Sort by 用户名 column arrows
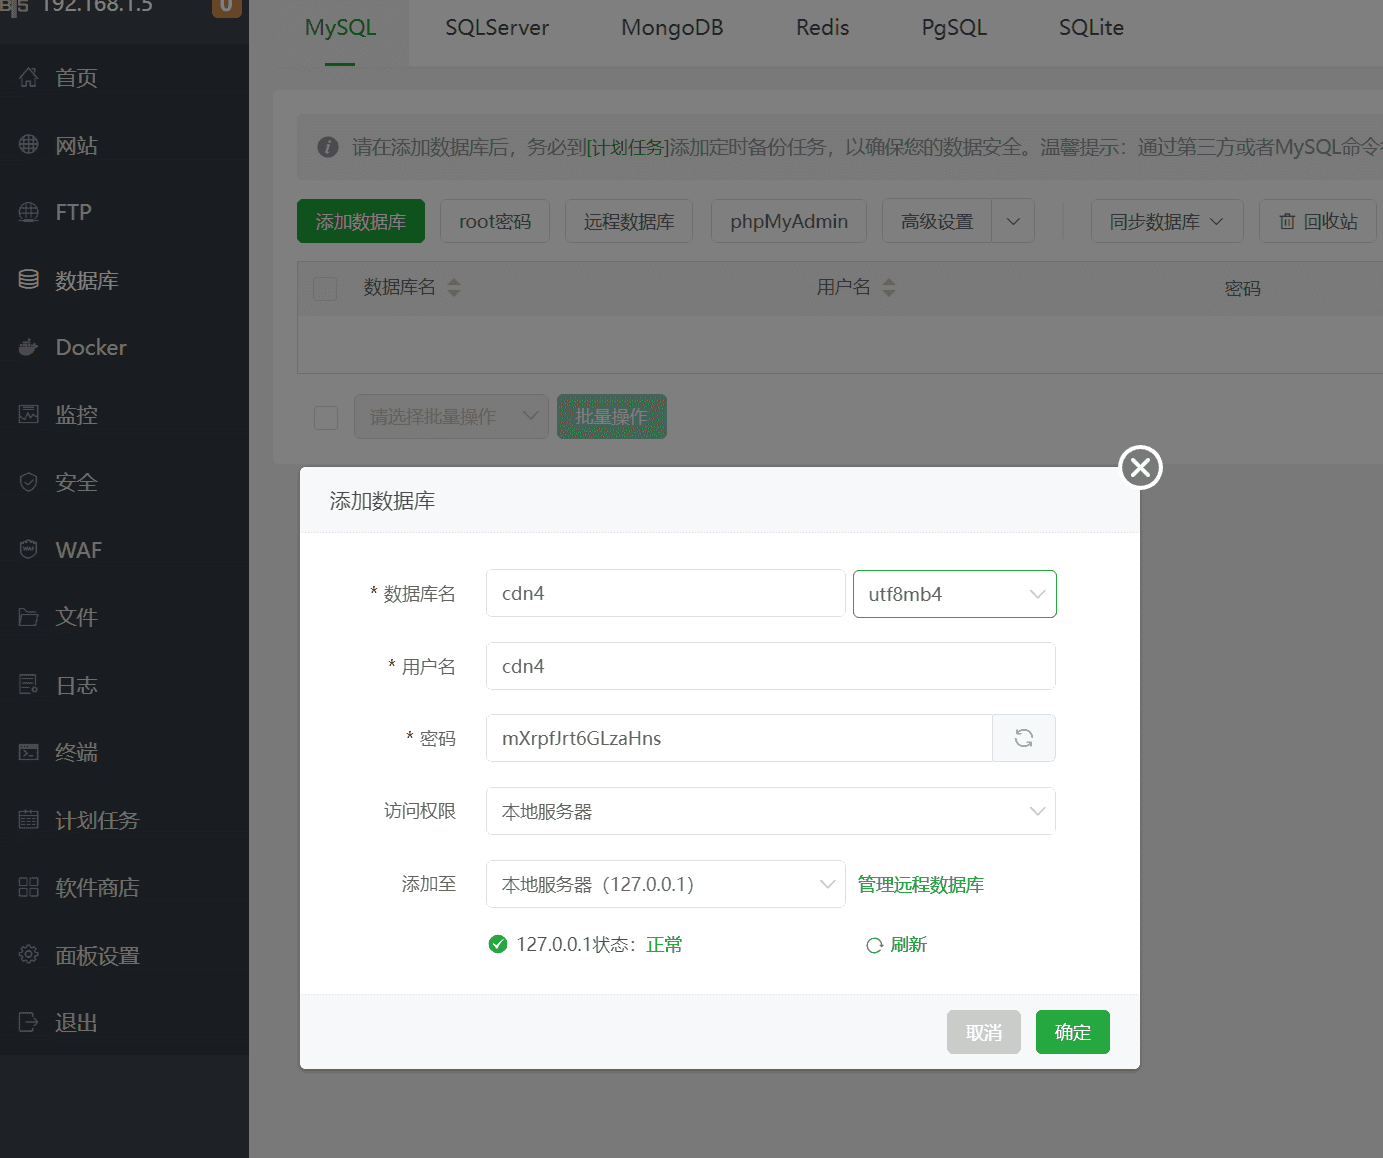The image size is (1383, 1158). pos(889,288)
